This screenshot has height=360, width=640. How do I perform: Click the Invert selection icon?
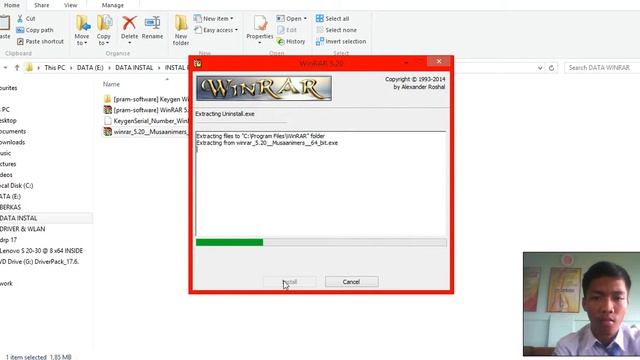click(320, 42)
